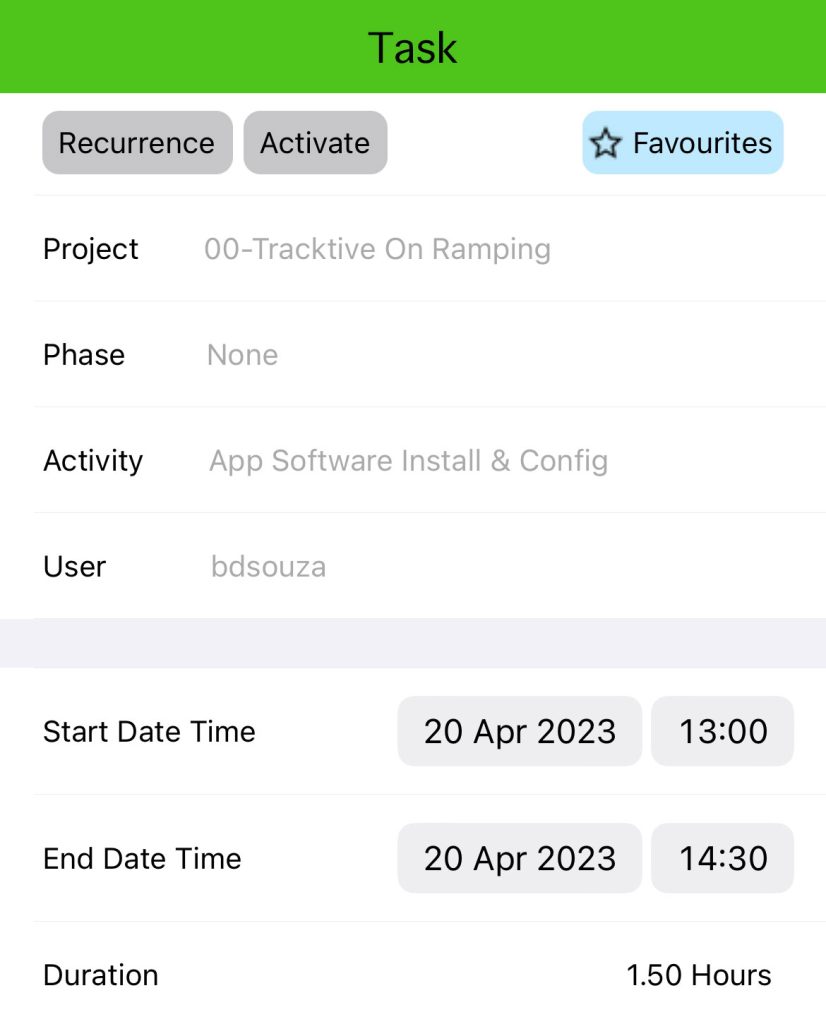Tap the Activate button
Screen dimensions: 826x1024
point(315,142)
